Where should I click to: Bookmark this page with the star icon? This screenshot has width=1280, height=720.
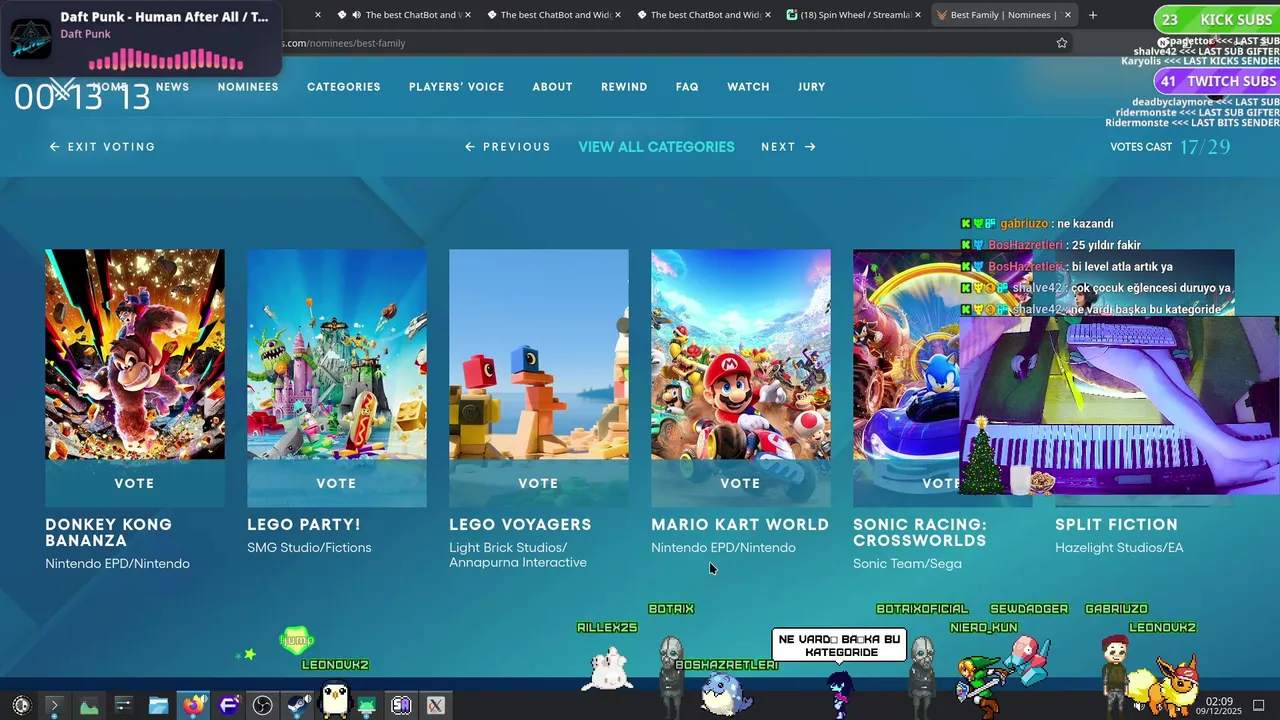click(x=1062, y=43)
